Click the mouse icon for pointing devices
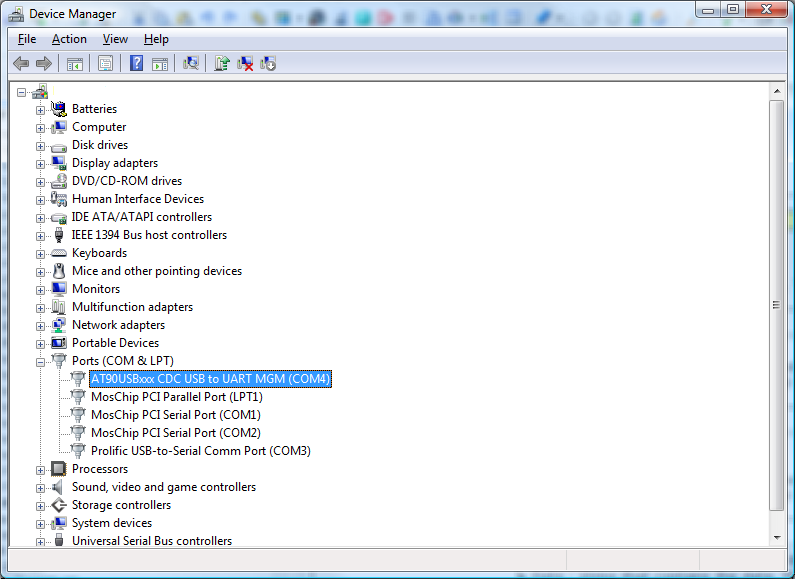This screenshot has width=795, height=579. (59, 271)
